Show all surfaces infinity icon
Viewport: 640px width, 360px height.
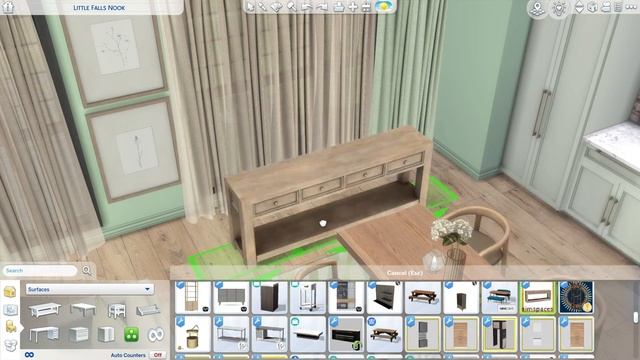(156, 335)
